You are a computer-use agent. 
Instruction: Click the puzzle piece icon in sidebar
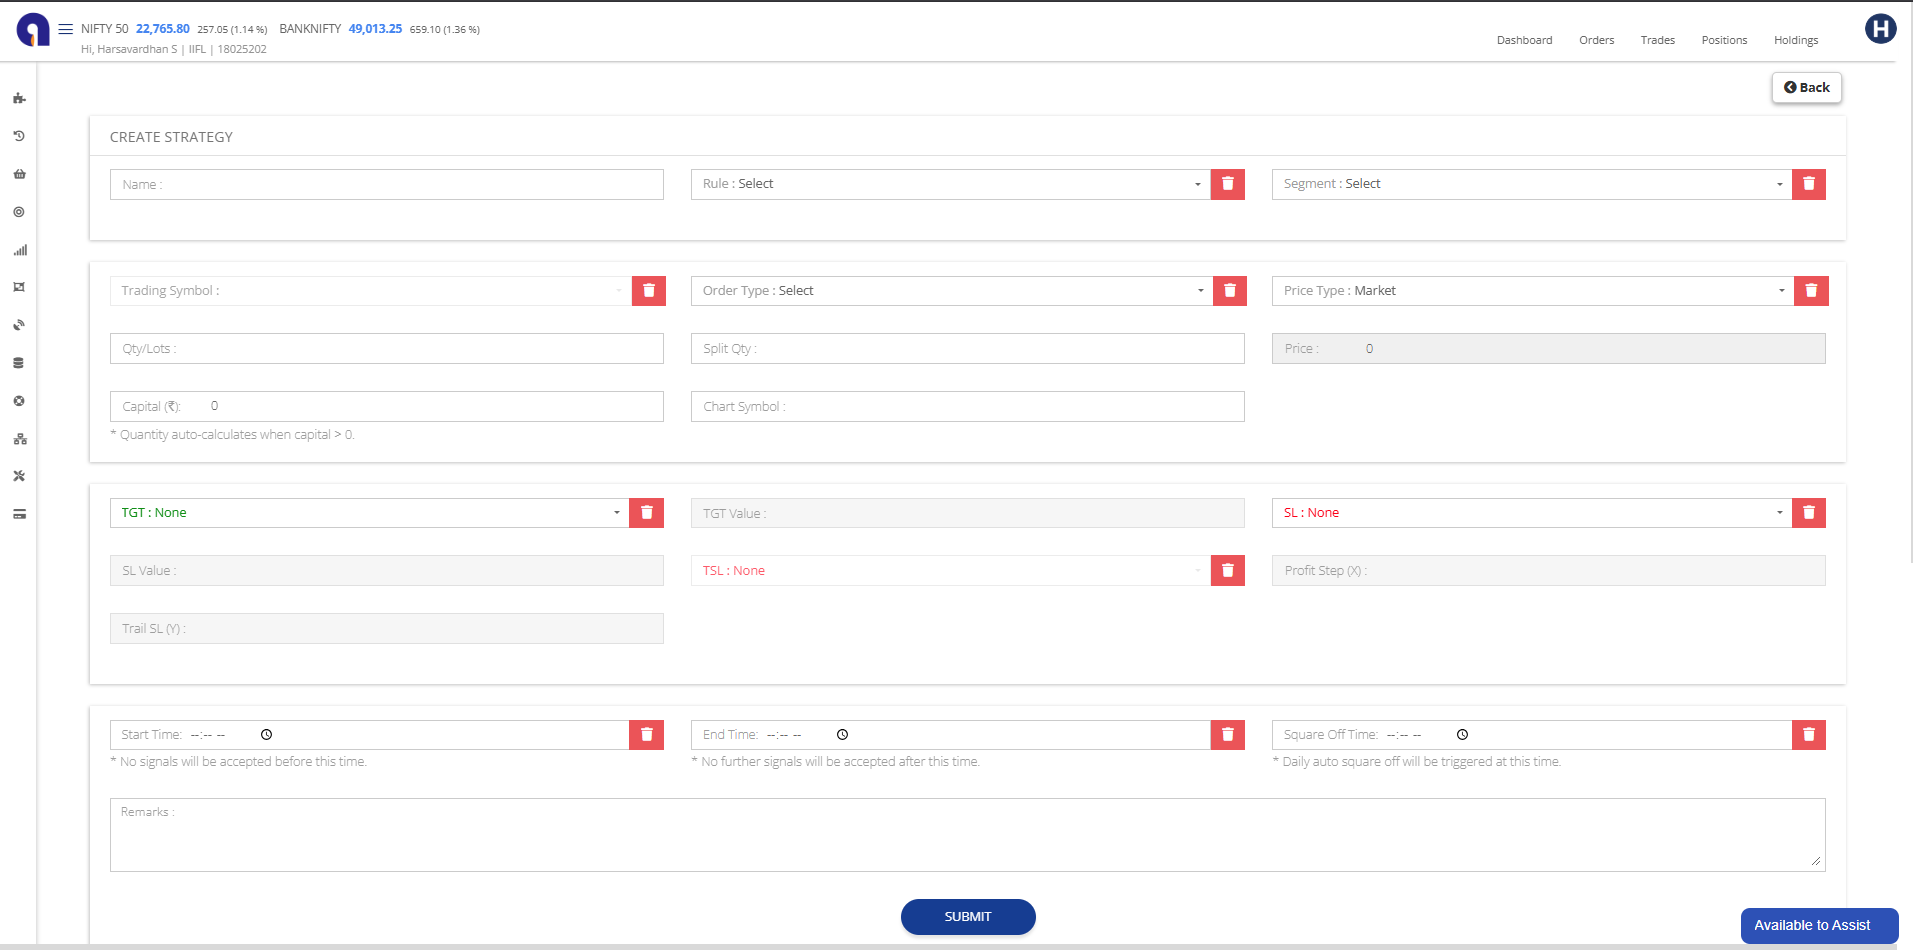point(19,98)
